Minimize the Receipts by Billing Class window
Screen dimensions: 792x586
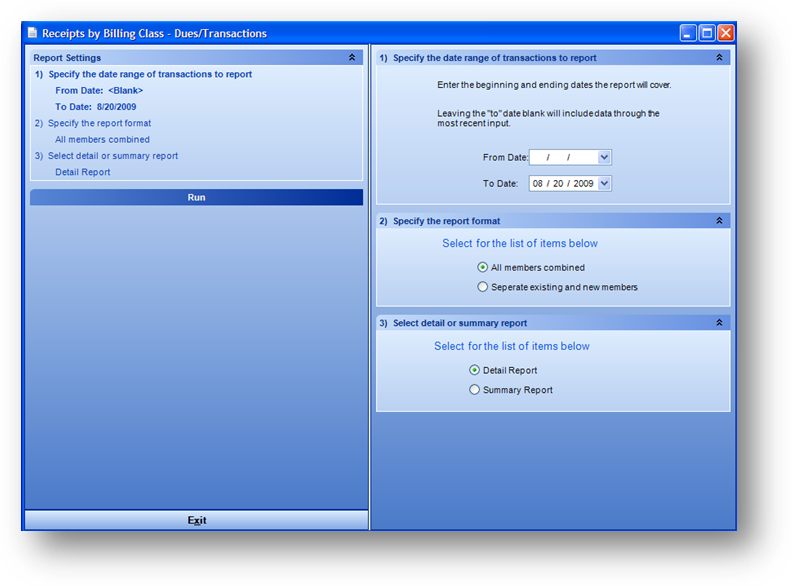[688, 33]
